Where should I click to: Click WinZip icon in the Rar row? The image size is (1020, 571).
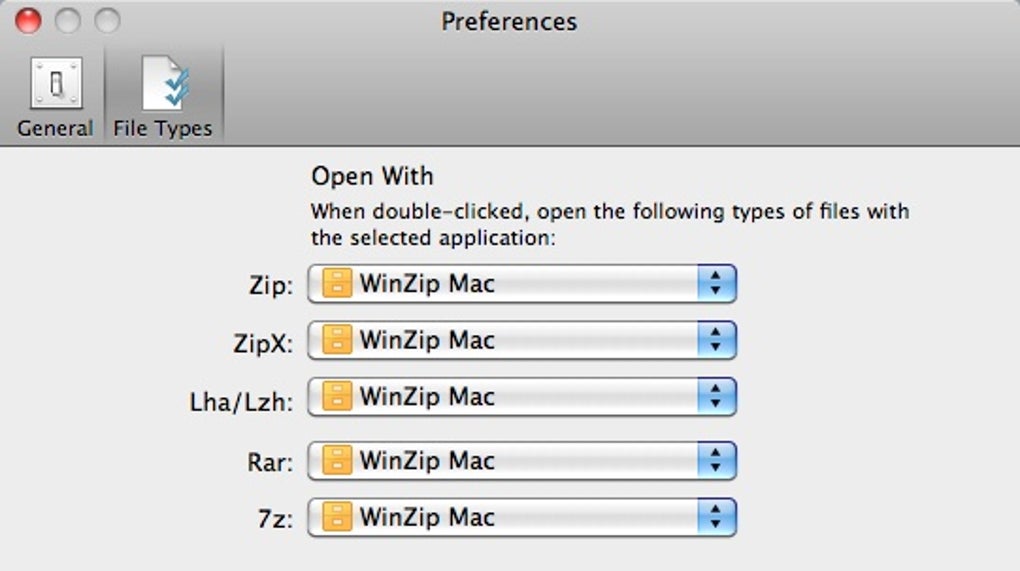337,461
